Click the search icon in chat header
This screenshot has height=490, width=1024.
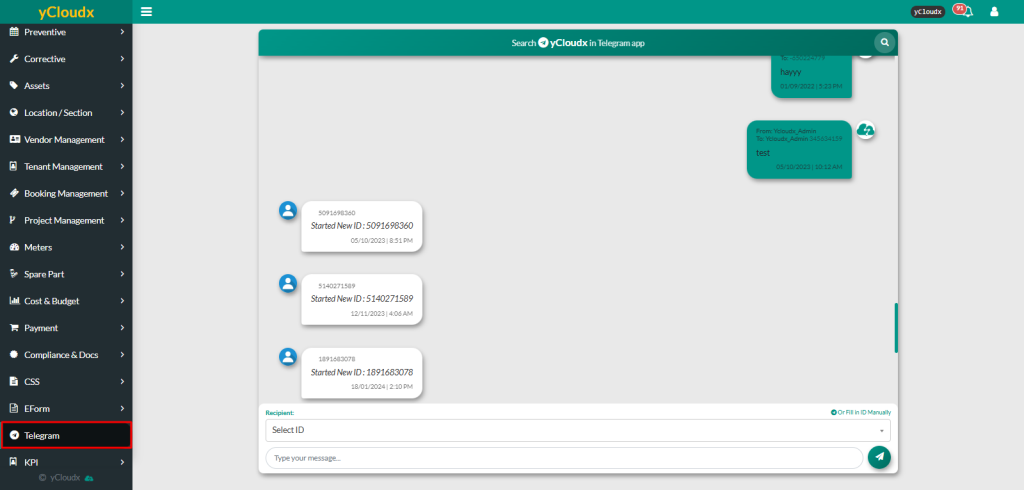click(x=884, y=43)
